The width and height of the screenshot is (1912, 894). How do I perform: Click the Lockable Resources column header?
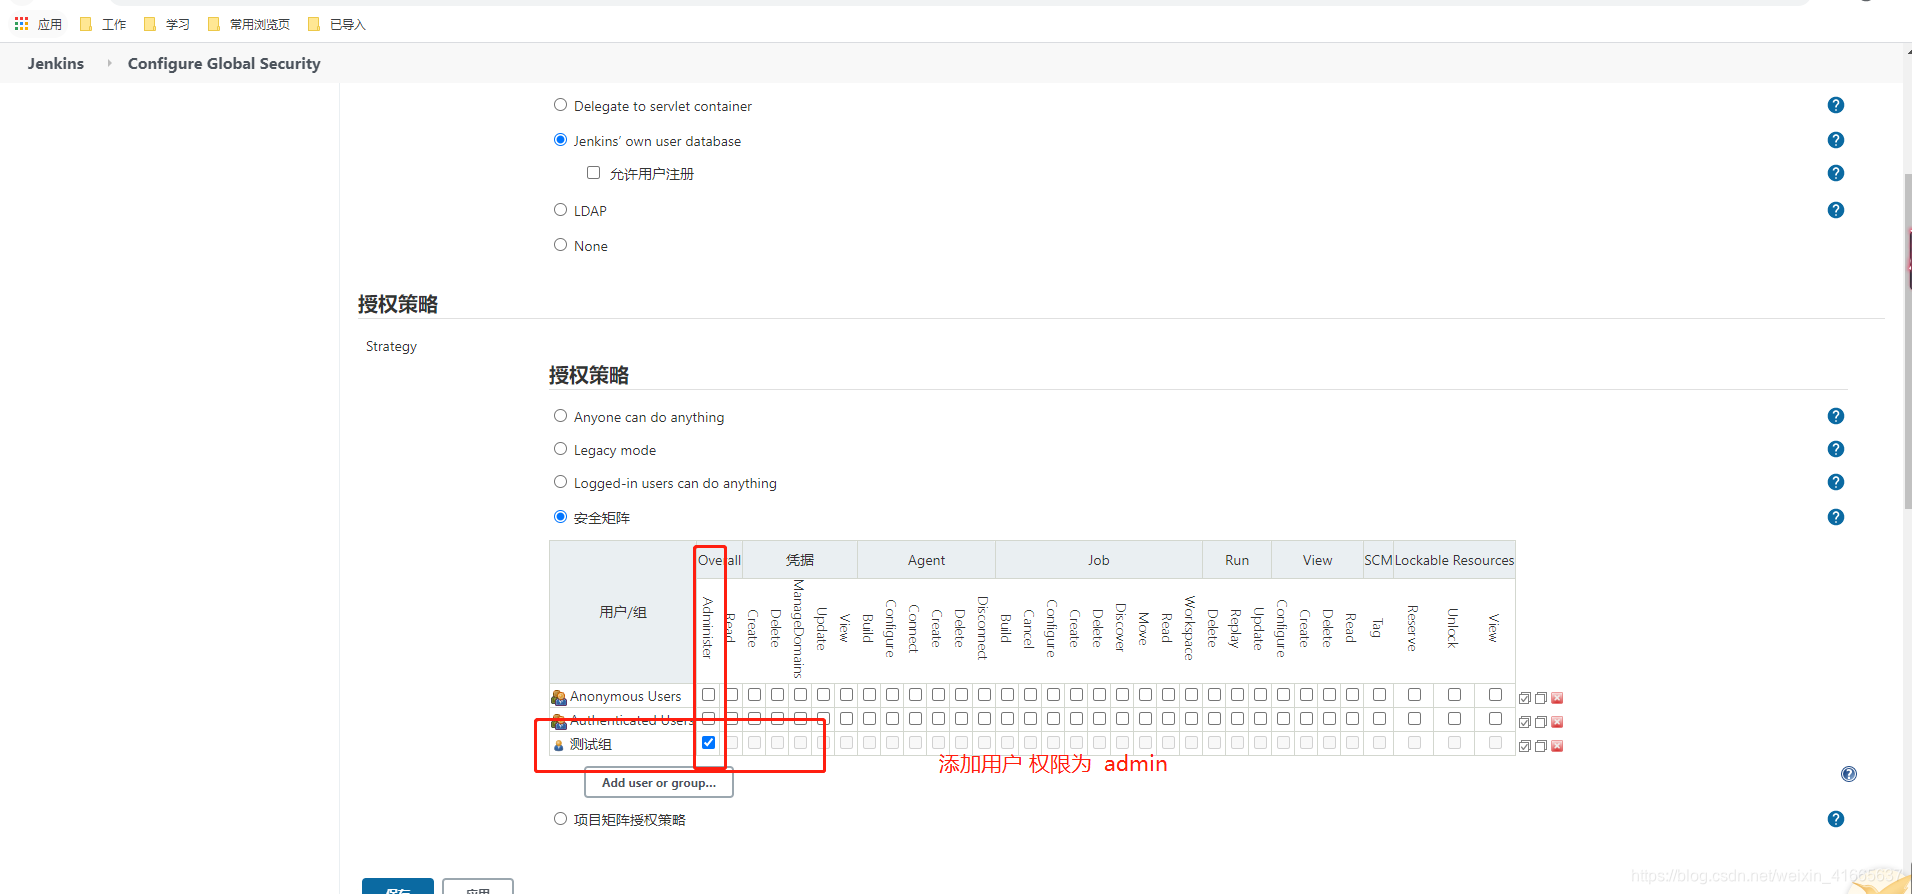tap(1454, 560)
